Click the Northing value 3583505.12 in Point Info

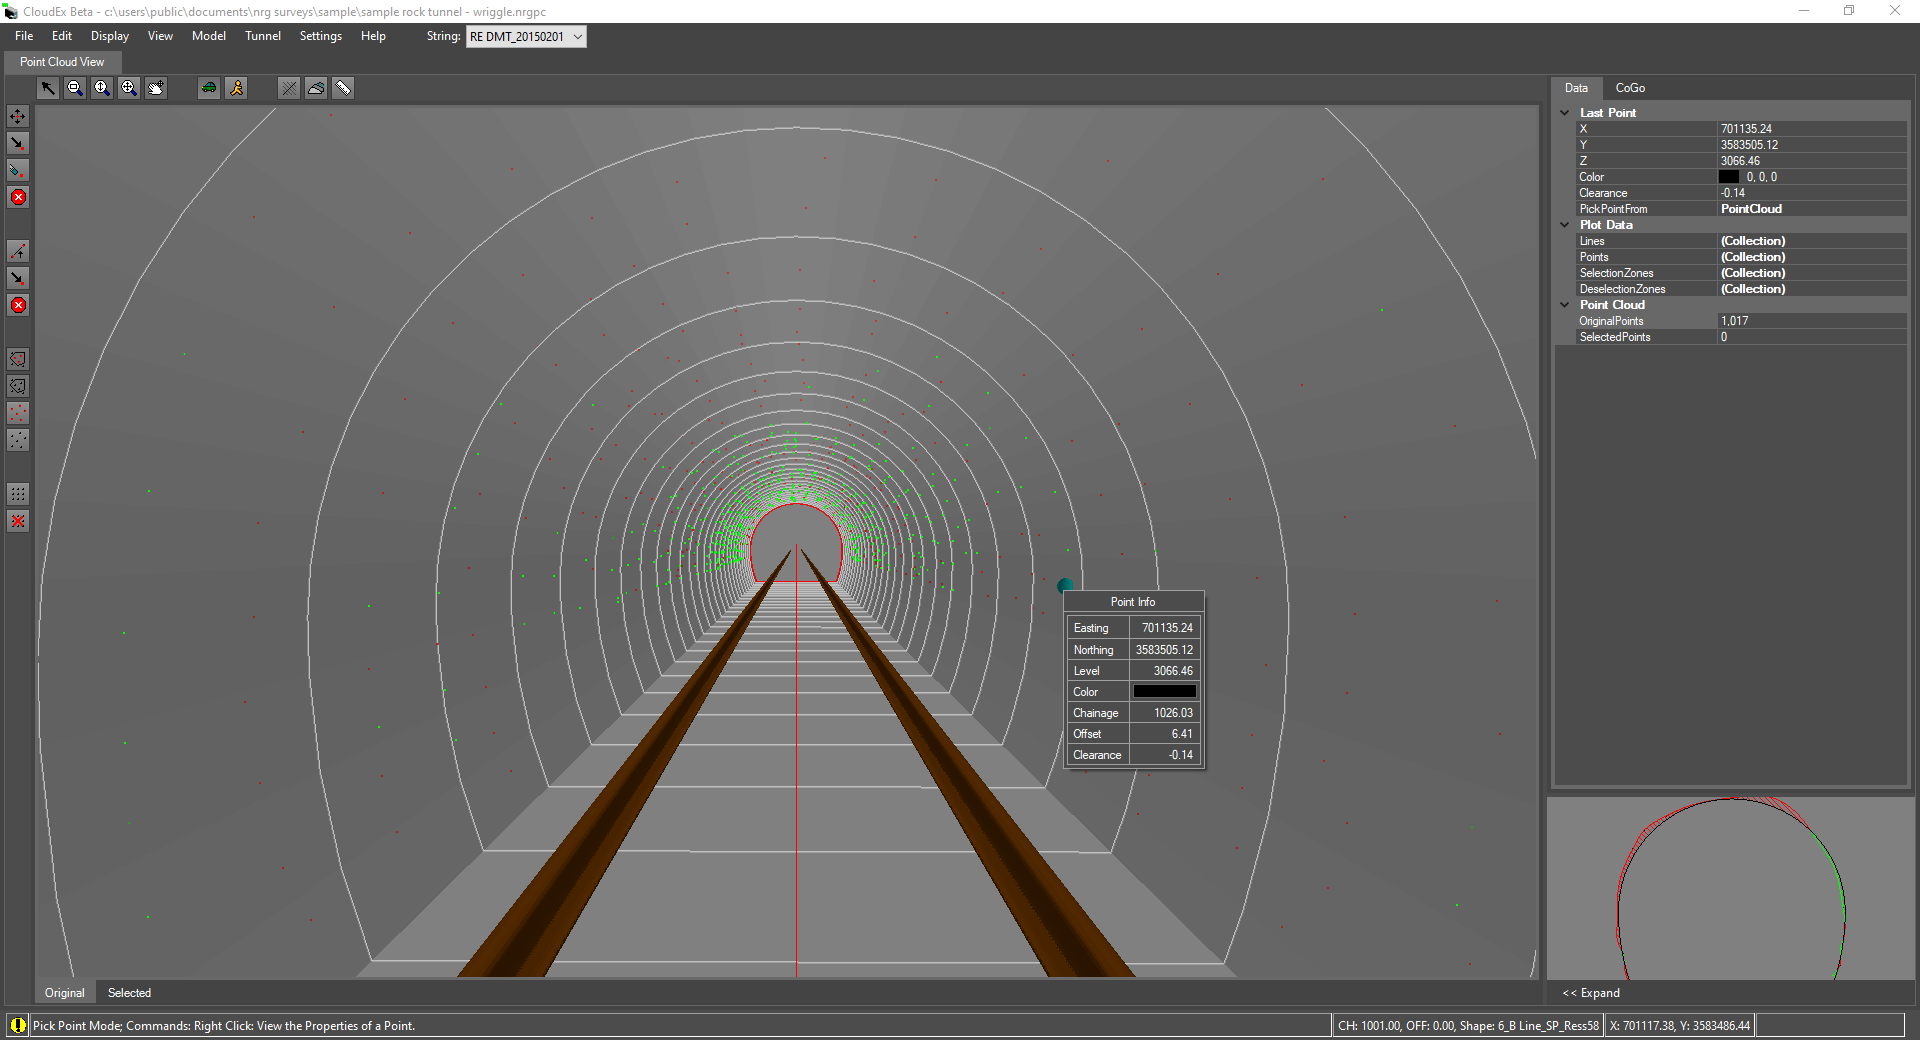(x=1165, y=650)
